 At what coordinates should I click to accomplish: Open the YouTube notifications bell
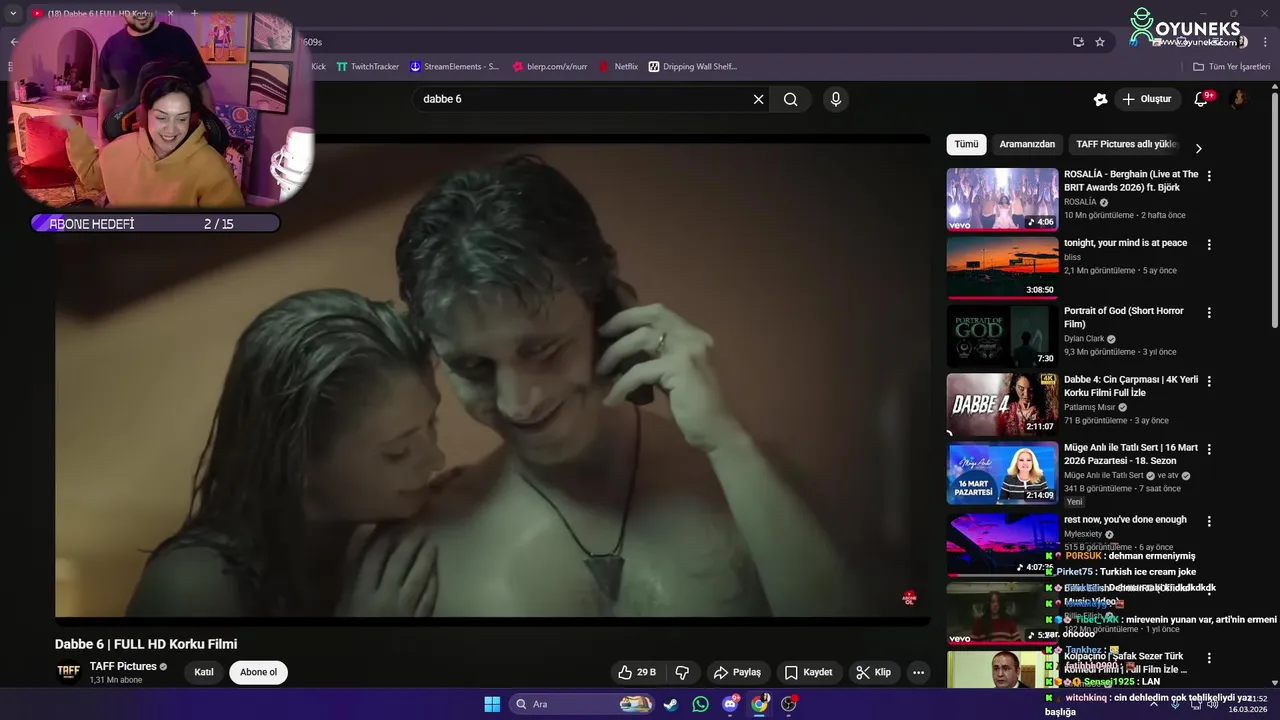[1201, 99]
